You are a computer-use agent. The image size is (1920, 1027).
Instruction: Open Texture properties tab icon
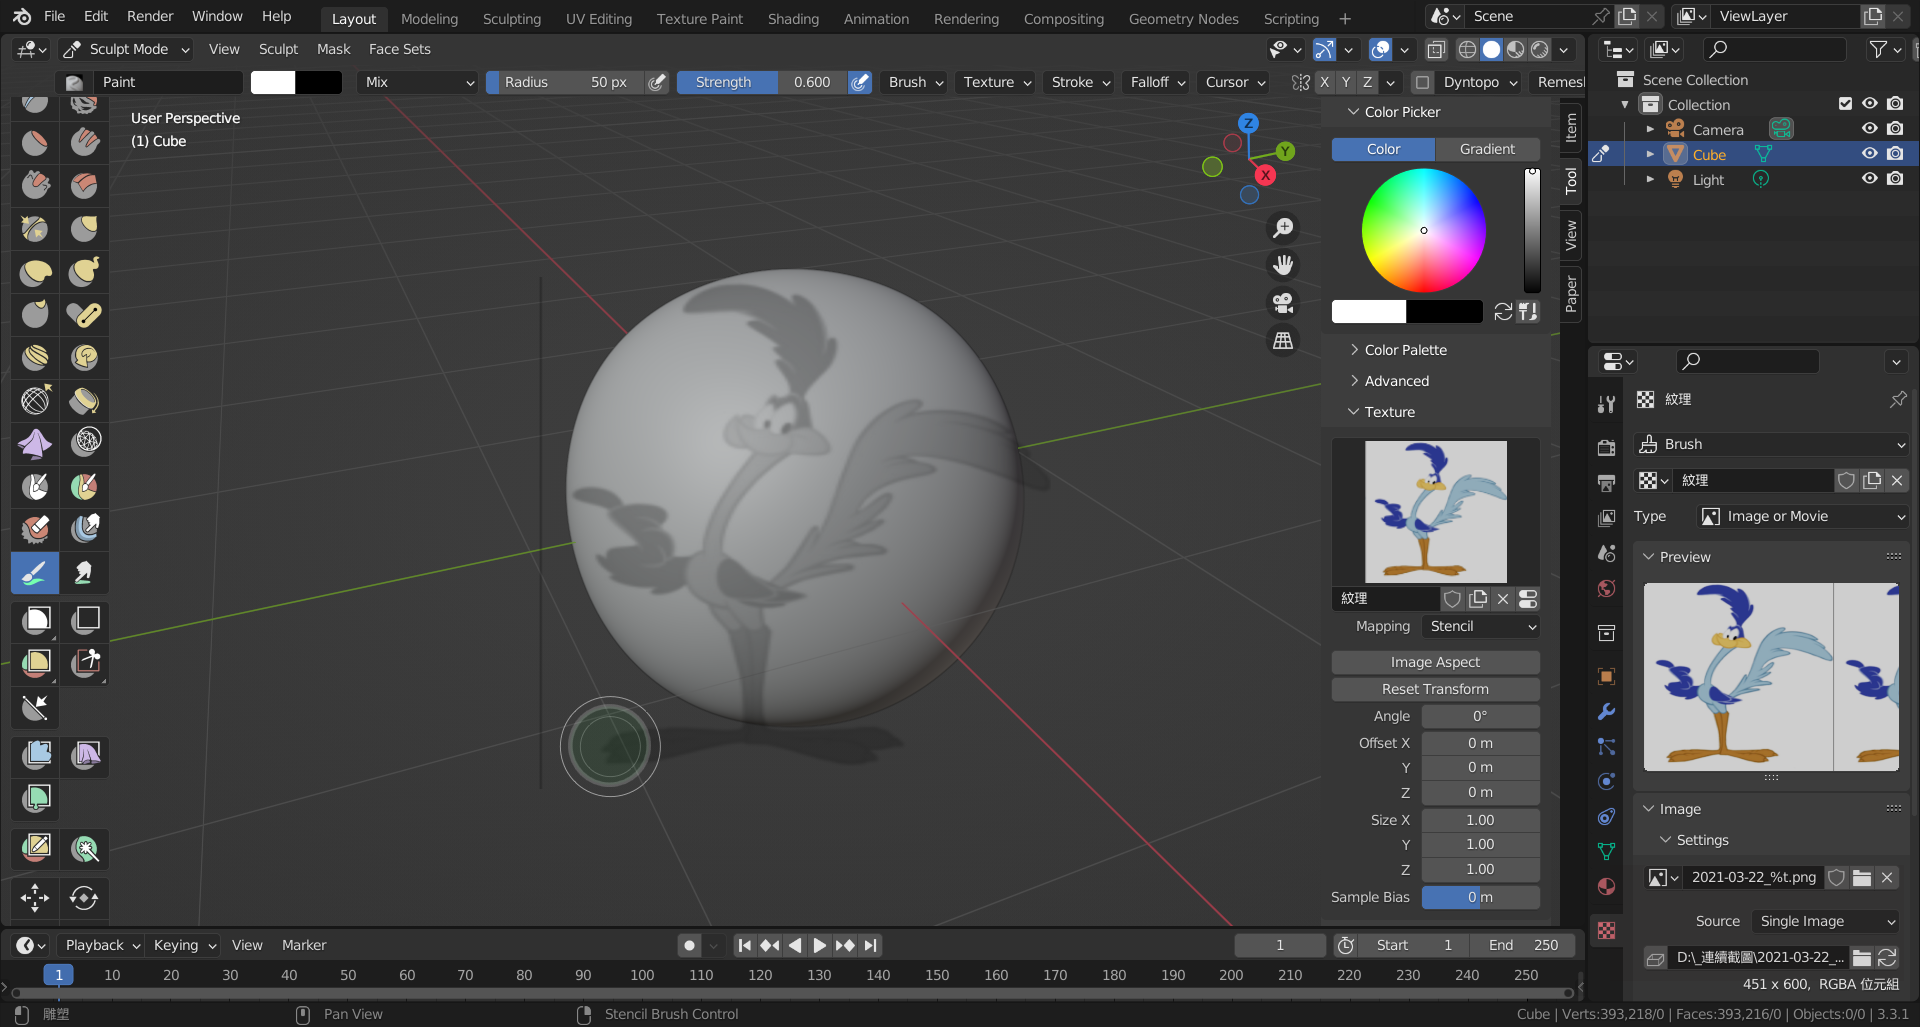[1606, 931]
